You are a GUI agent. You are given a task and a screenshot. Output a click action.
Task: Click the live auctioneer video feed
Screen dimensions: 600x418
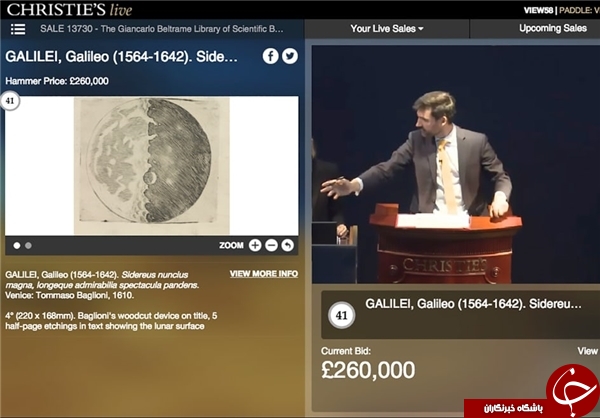[x=456, y=165]
